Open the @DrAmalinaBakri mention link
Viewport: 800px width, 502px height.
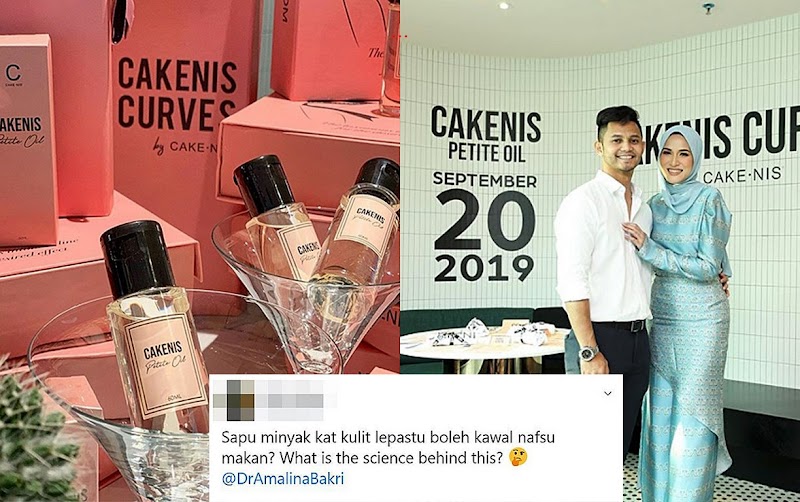click(283, 479)
